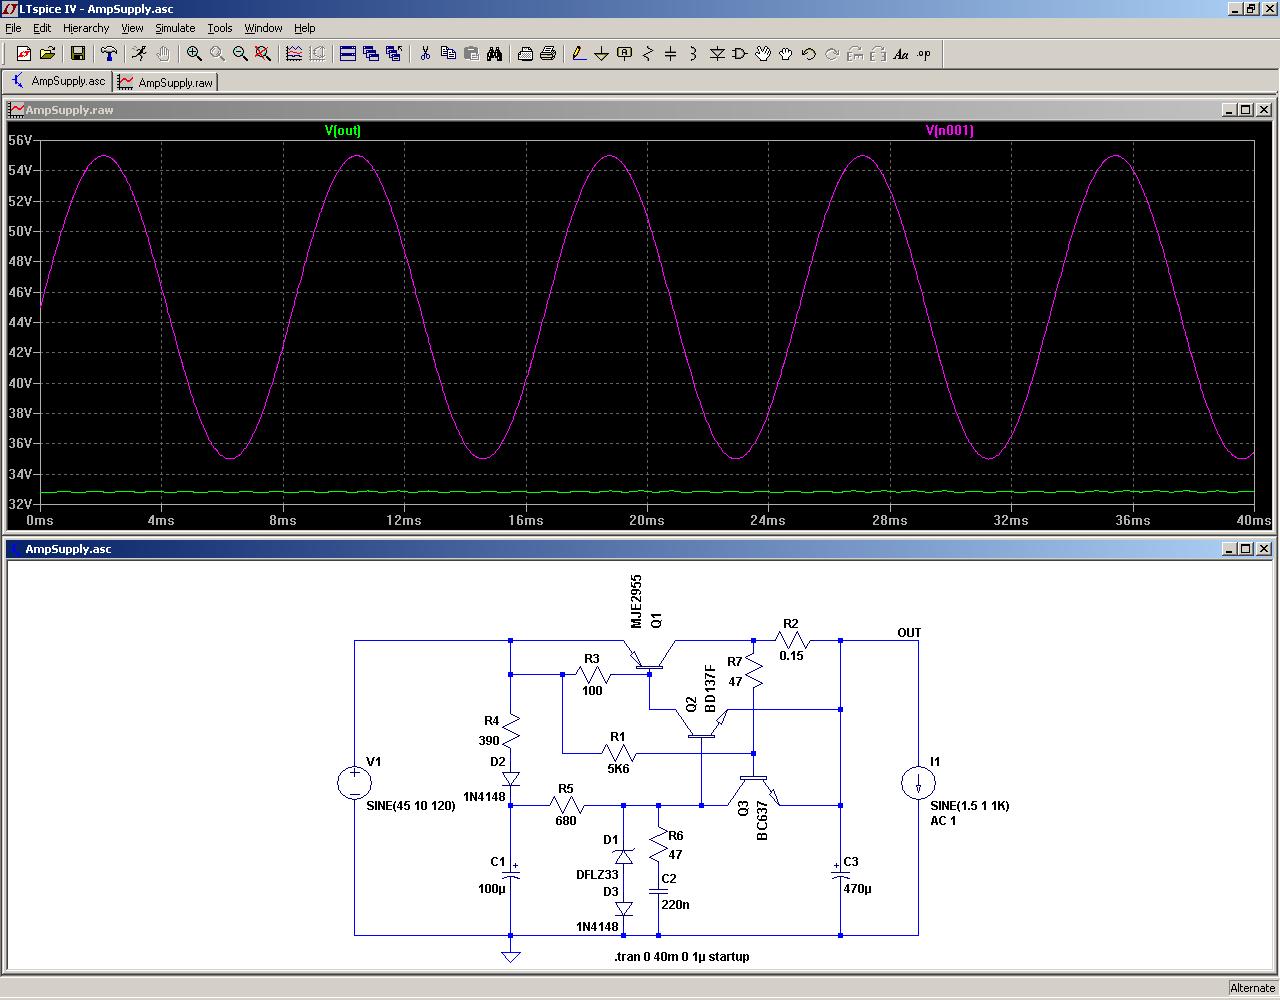Select the Label Net tool
The image size is (1280, 1000).
point(625,54)
